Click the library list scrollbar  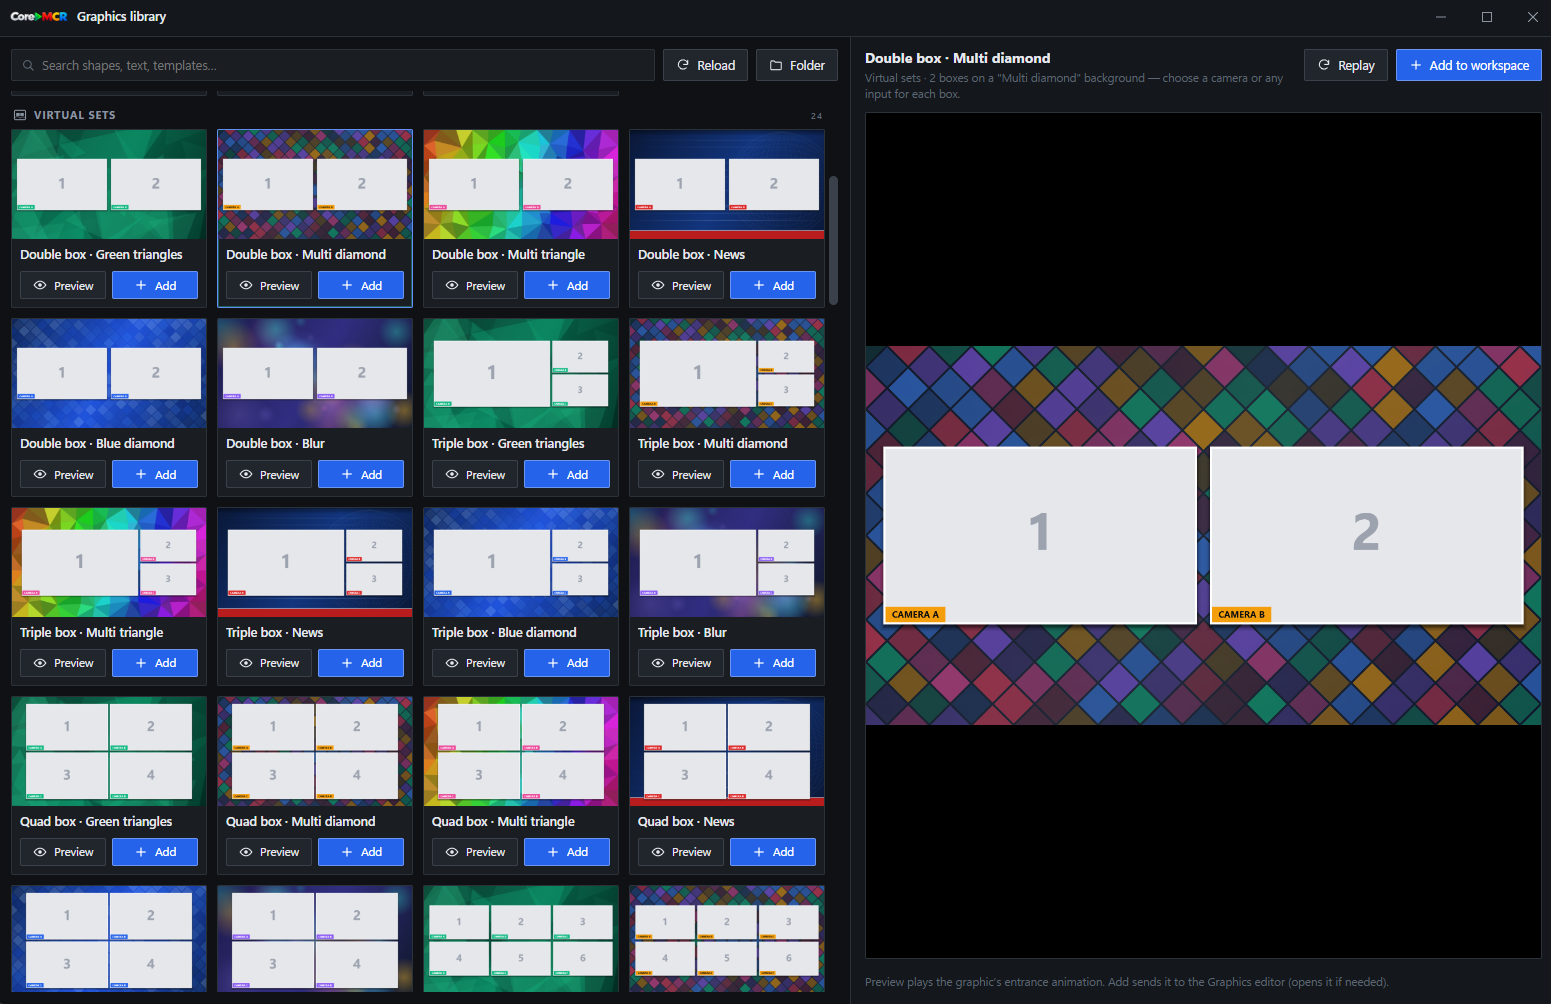(x=833, y=240)
